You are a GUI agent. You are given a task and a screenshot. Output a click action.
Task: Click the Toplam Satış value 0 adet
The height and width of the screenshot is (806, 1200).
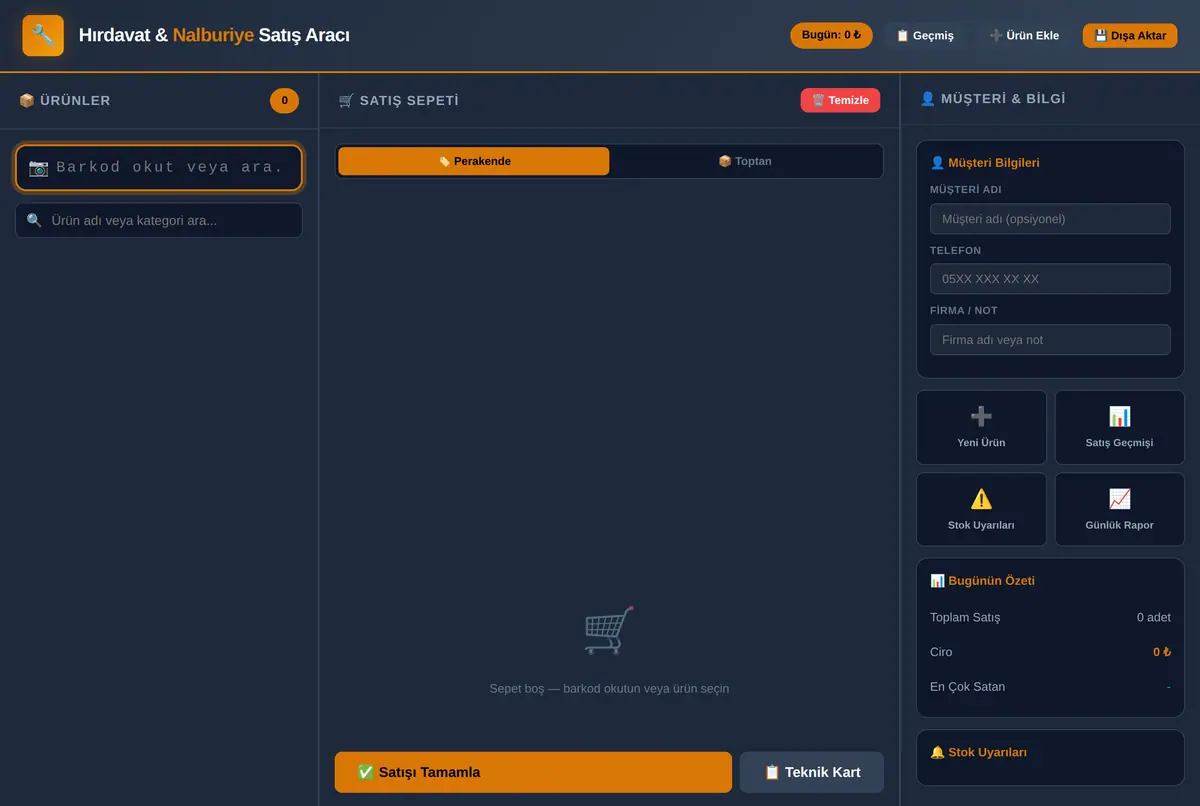pos(1153,617)
